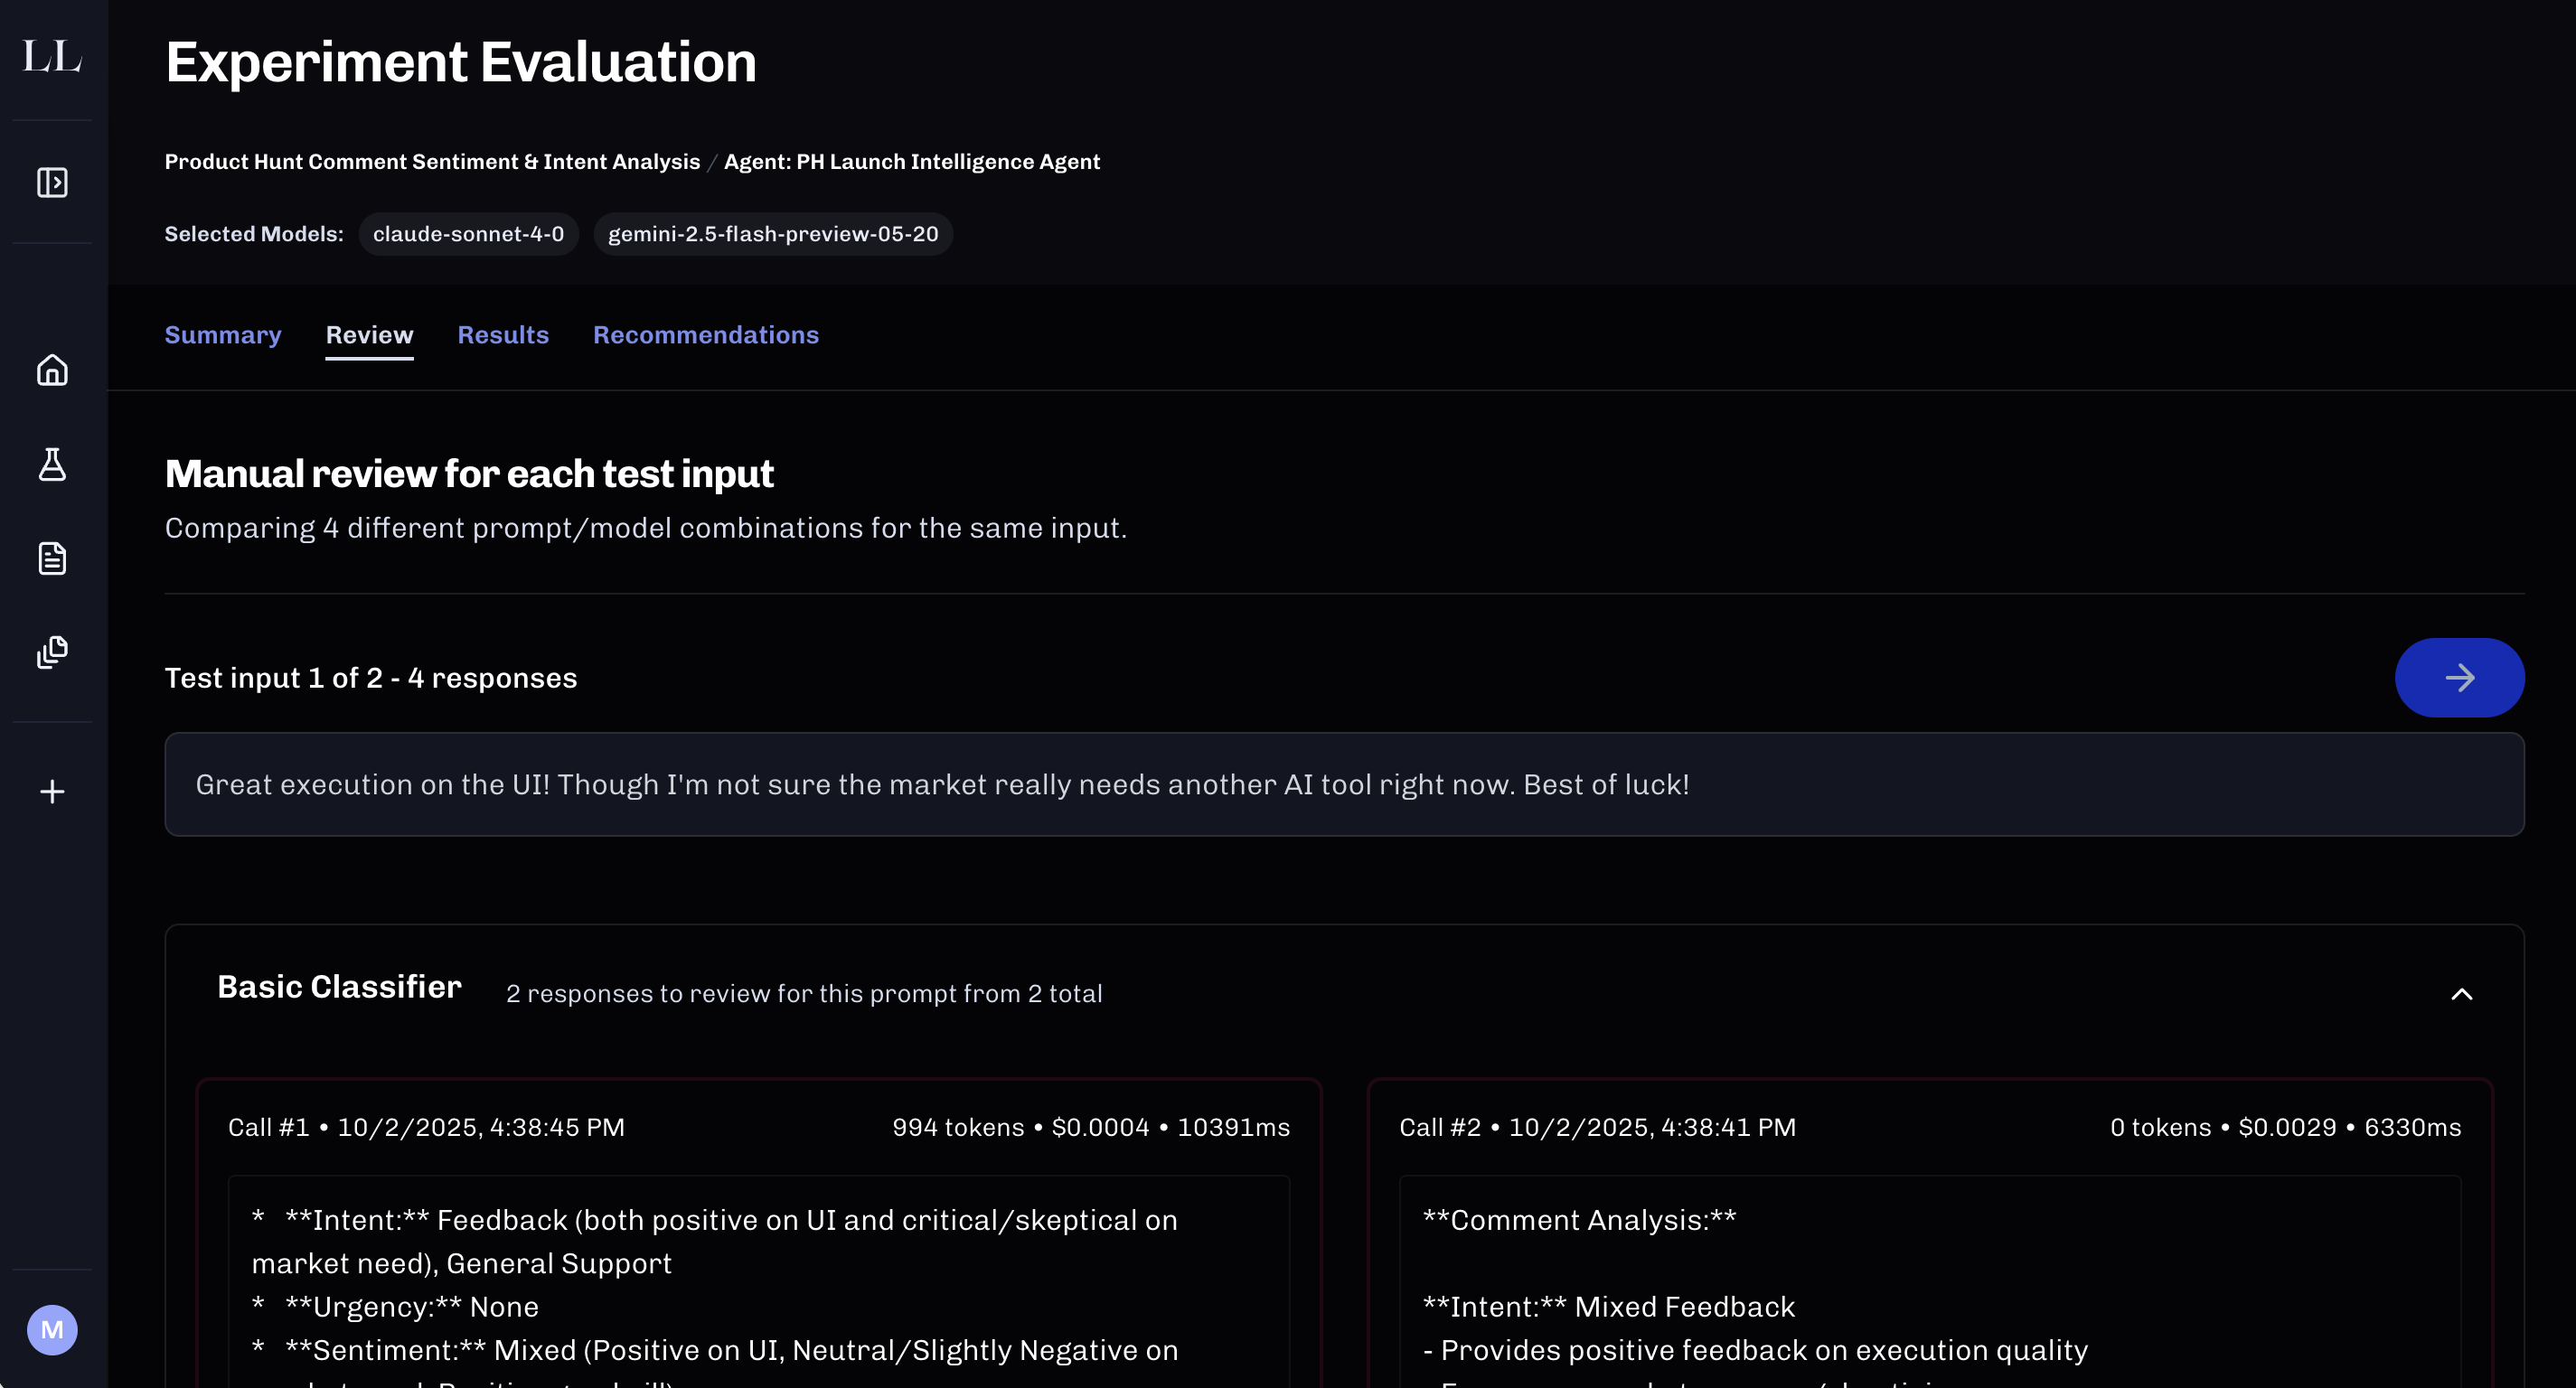Screen dimensions: 2576x1388
Task: Open the user avatar M menu
Action: (52, 1329)
